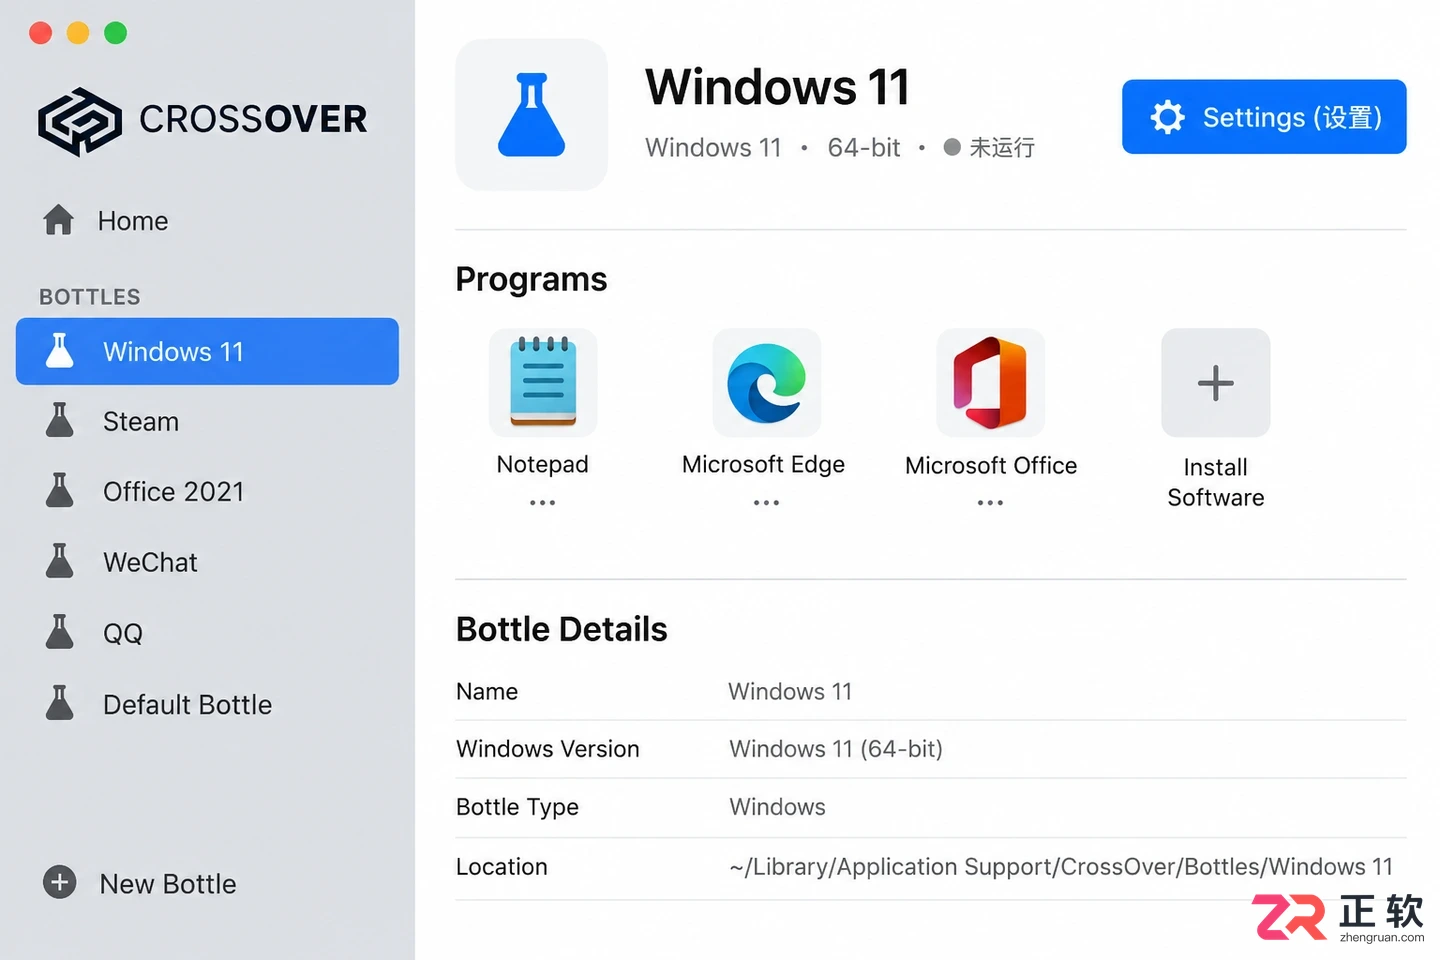Open the Microsoft Office icon
1440x960 pixels.
[990, 383]
